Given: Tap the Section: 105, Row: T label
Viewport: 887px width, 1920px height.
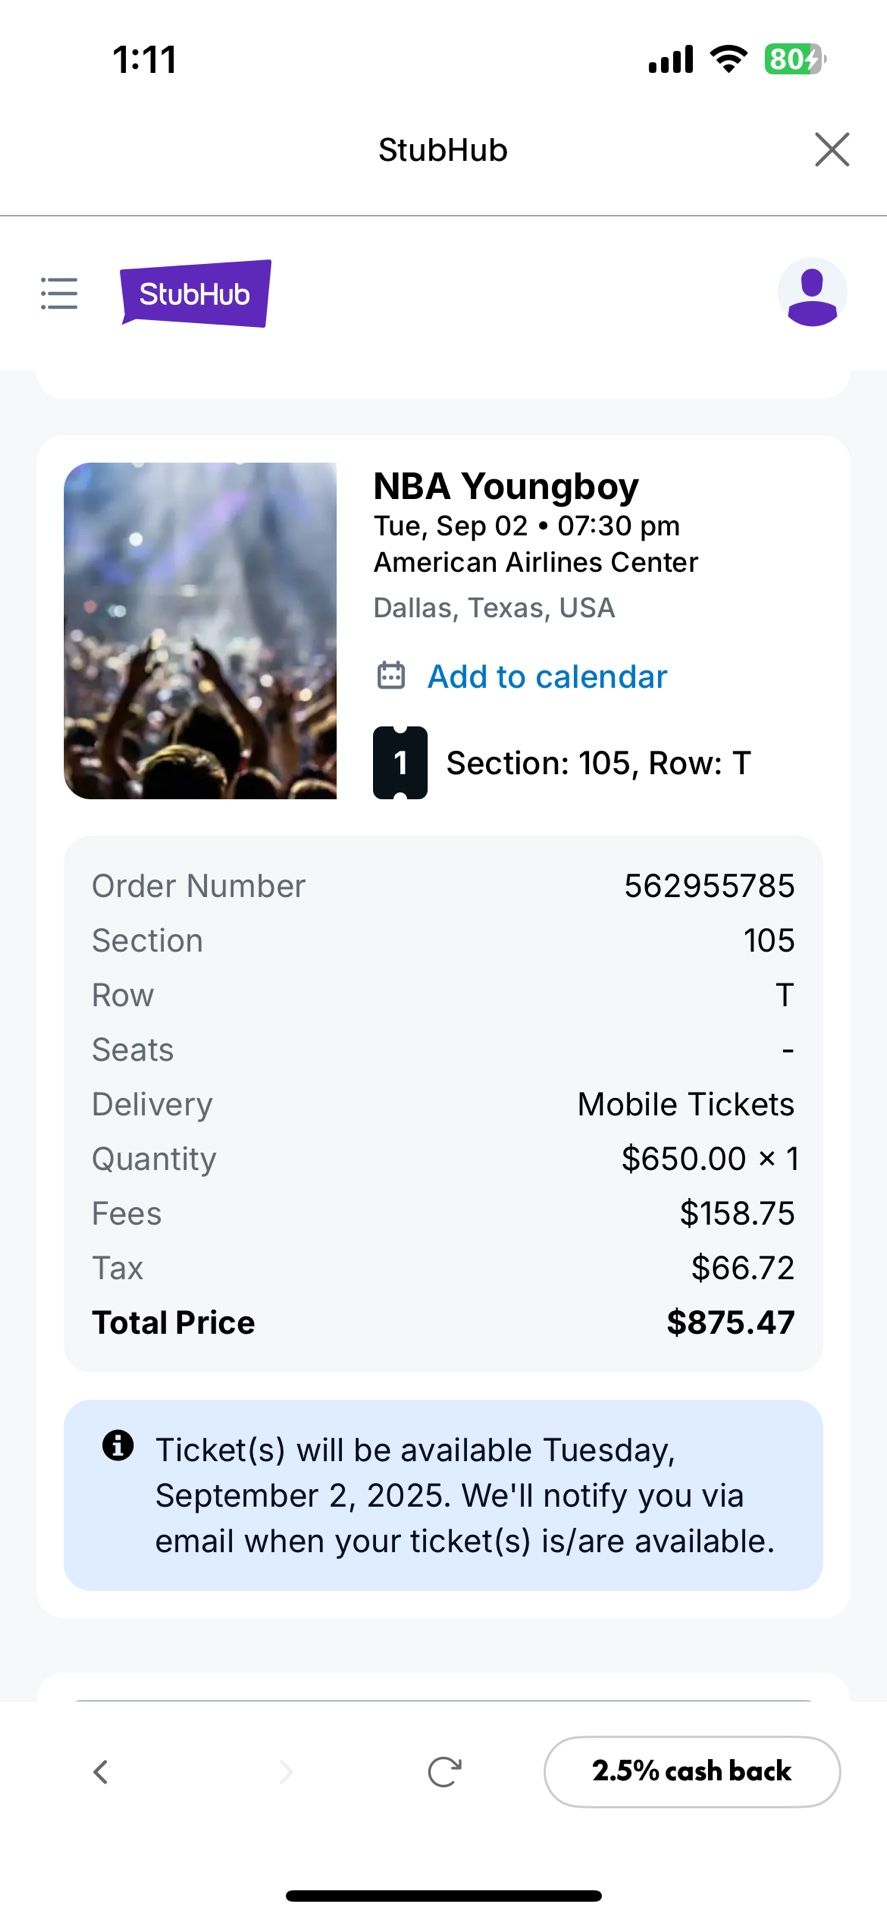Looking at the screenshot, I should point(598,764).
